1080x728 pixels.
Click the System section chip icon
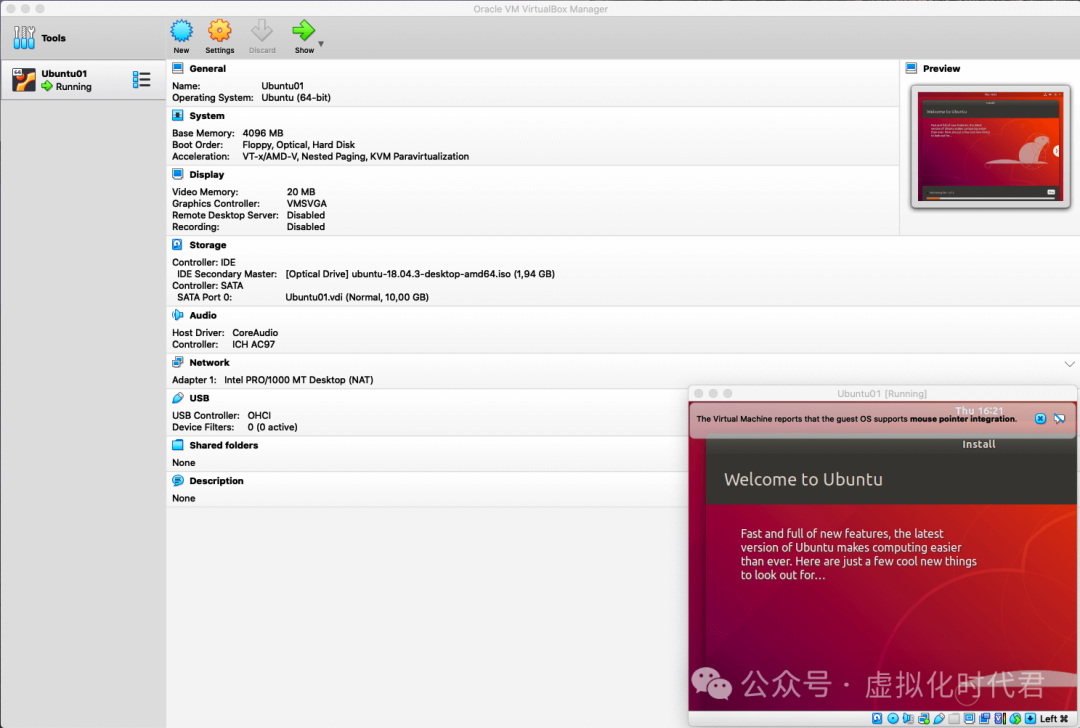[178, 116]
